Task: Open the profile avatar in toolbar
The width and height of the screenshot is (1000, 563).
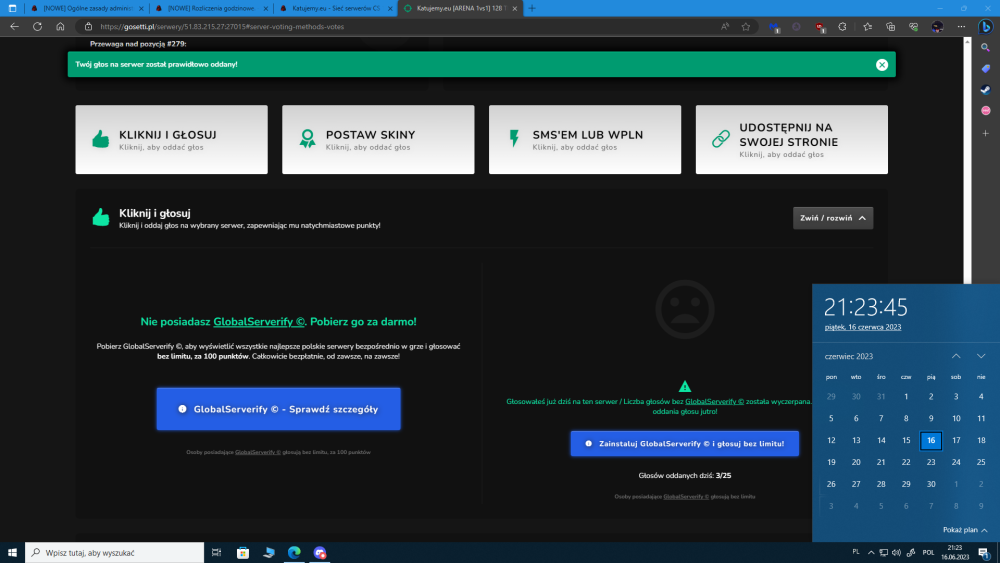Action: (937, 27)
